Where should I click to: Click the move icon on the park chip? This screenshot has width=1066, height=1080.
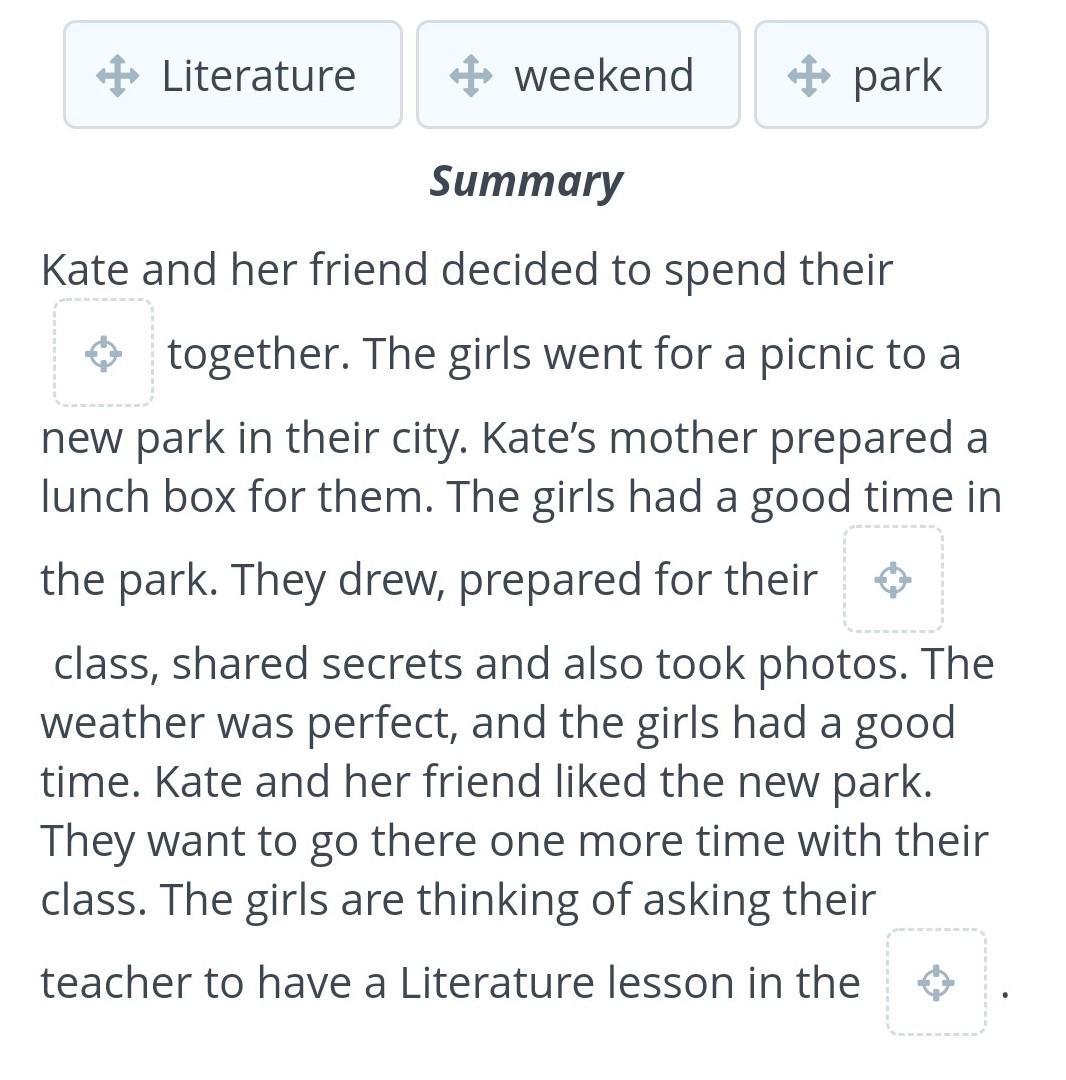pyautogui.click(x=808, y=76)
